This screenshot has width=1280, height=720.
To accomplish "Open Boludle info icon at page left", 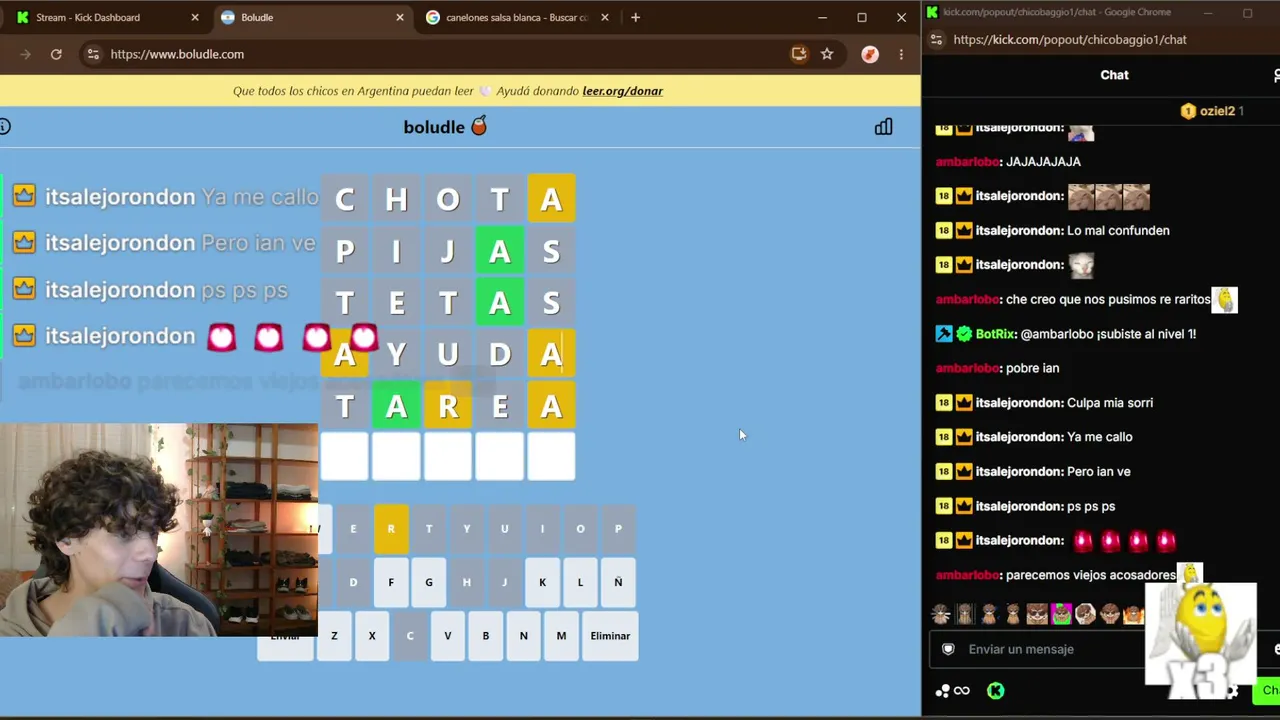I will (5, 126).
